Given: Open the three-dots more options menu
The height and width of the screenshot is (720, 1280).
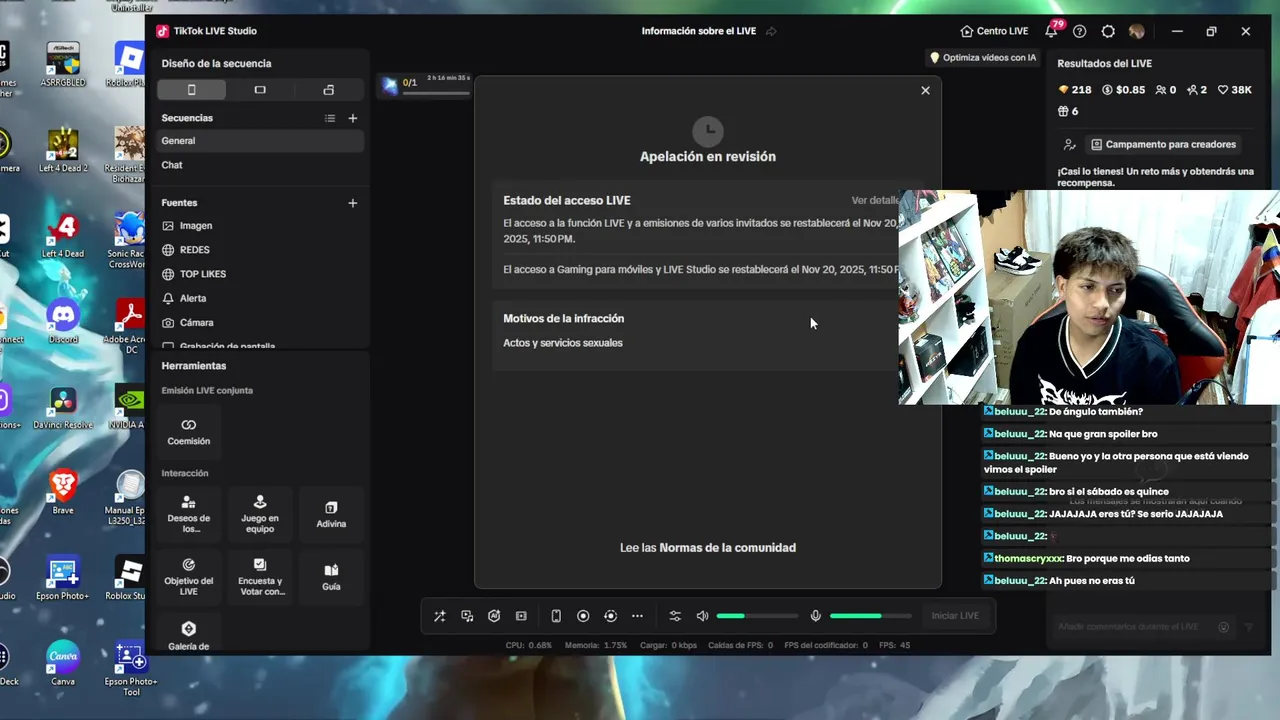Looking at the screenshot, I should pos(637,616).
